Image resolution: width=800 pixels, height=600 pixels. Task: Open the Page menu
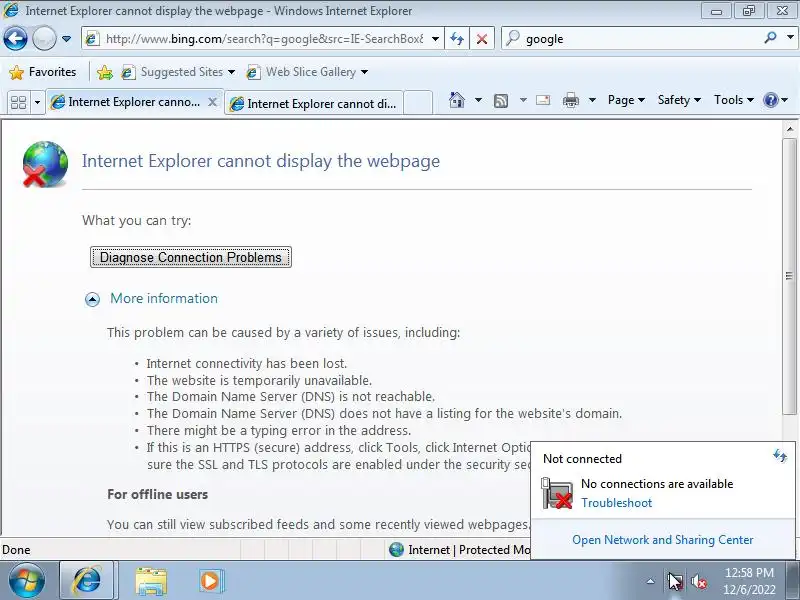[626, 100]
